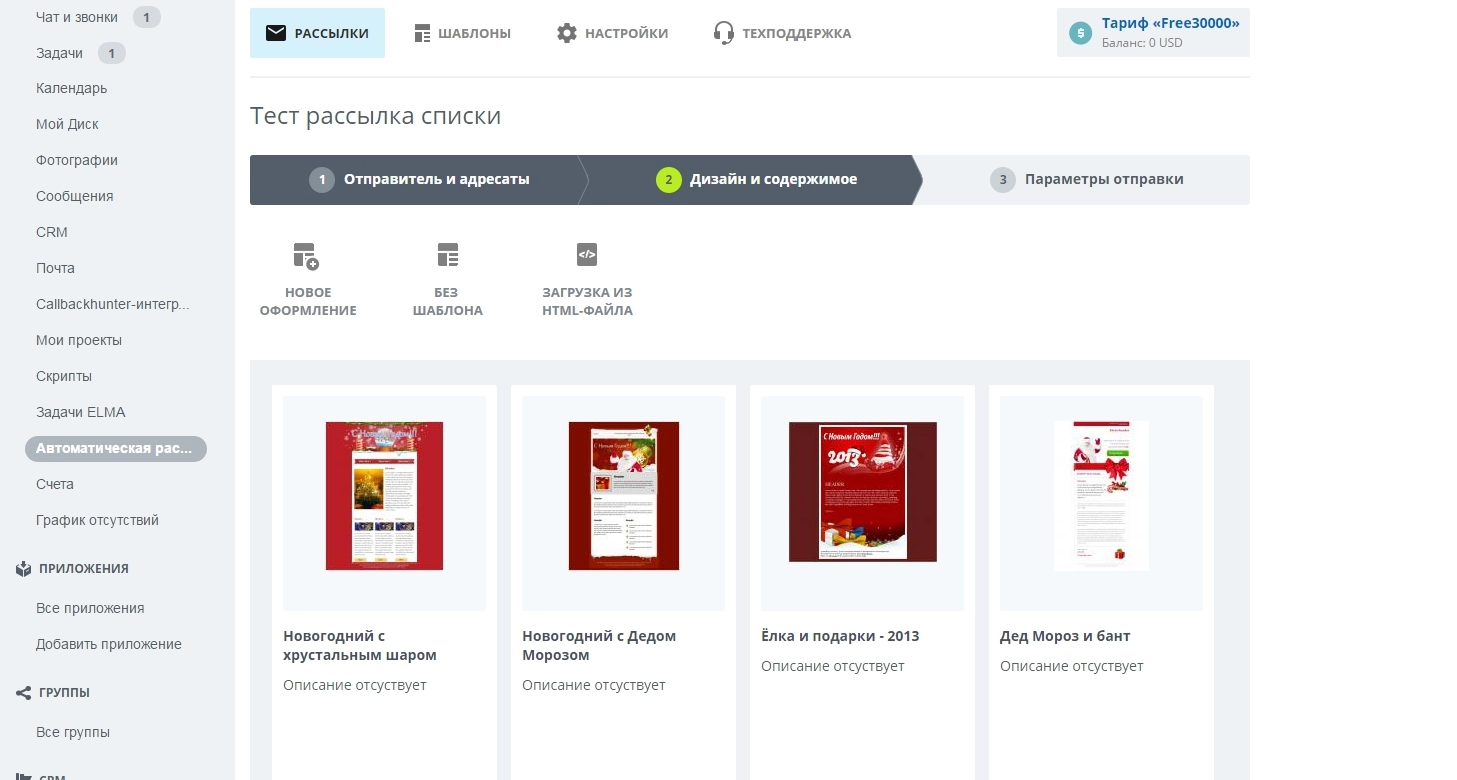Click the Шаблоны template icon
The width and height of the screenshot is (1457, 780).
coord(422,33)
